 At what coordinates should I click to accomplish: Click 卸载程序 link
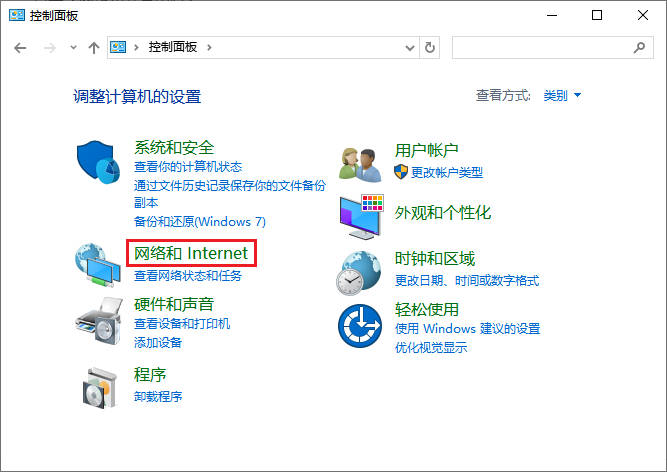tap(158, 396)
